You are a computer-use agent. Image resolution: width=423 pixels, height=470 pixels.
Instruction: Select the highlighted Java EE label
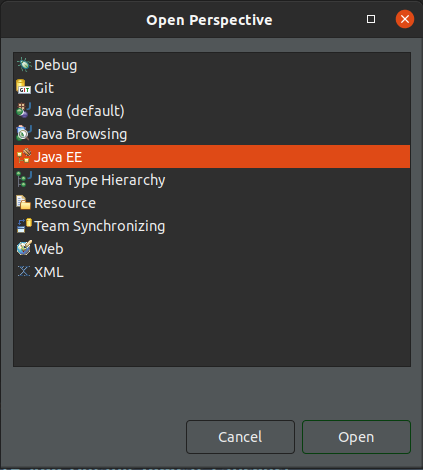click(58, 157)
